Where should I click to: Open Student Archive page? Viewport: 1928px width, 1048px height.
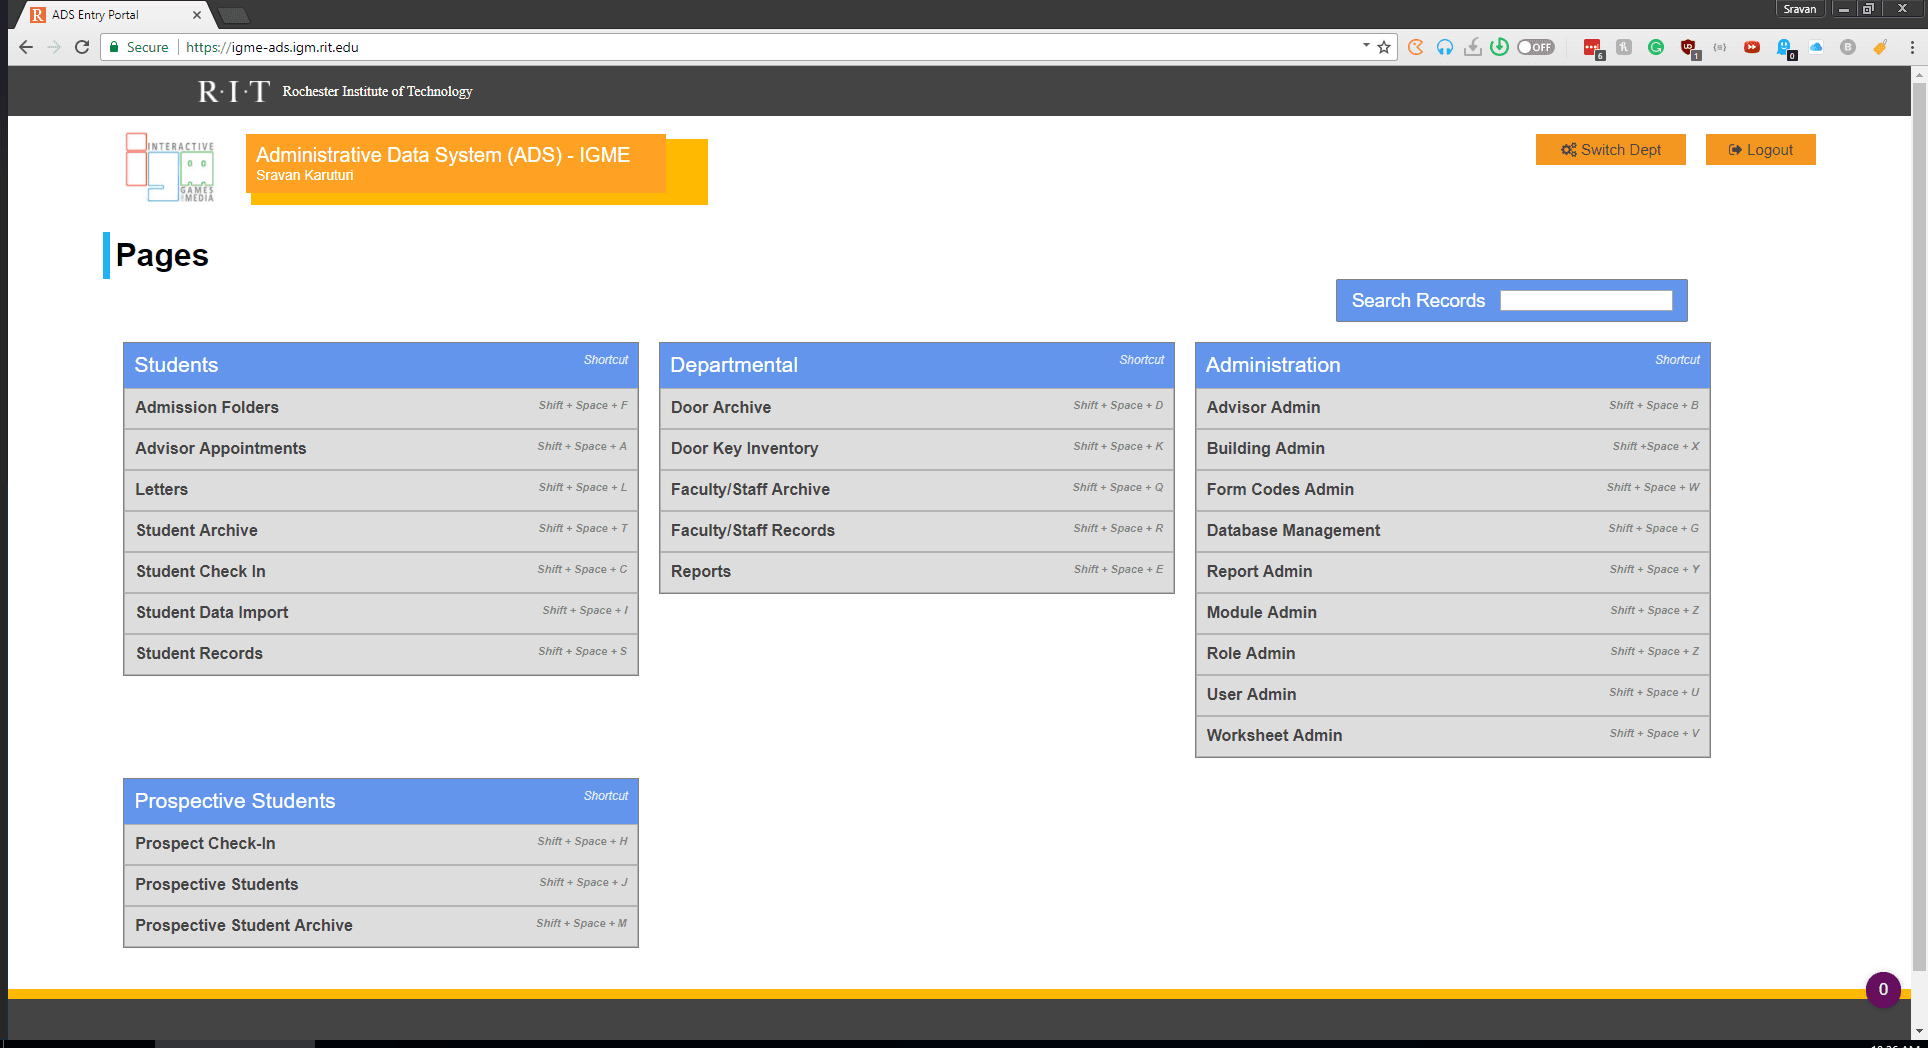[381, 531]
